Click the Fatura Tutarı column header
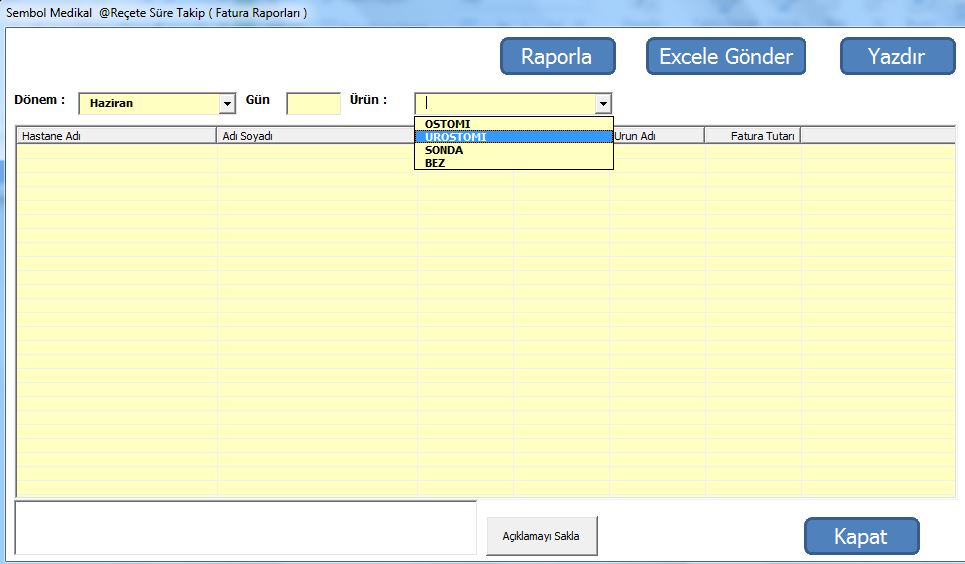Viewport: 965px width, 564px height. click(x=753, y=136)
